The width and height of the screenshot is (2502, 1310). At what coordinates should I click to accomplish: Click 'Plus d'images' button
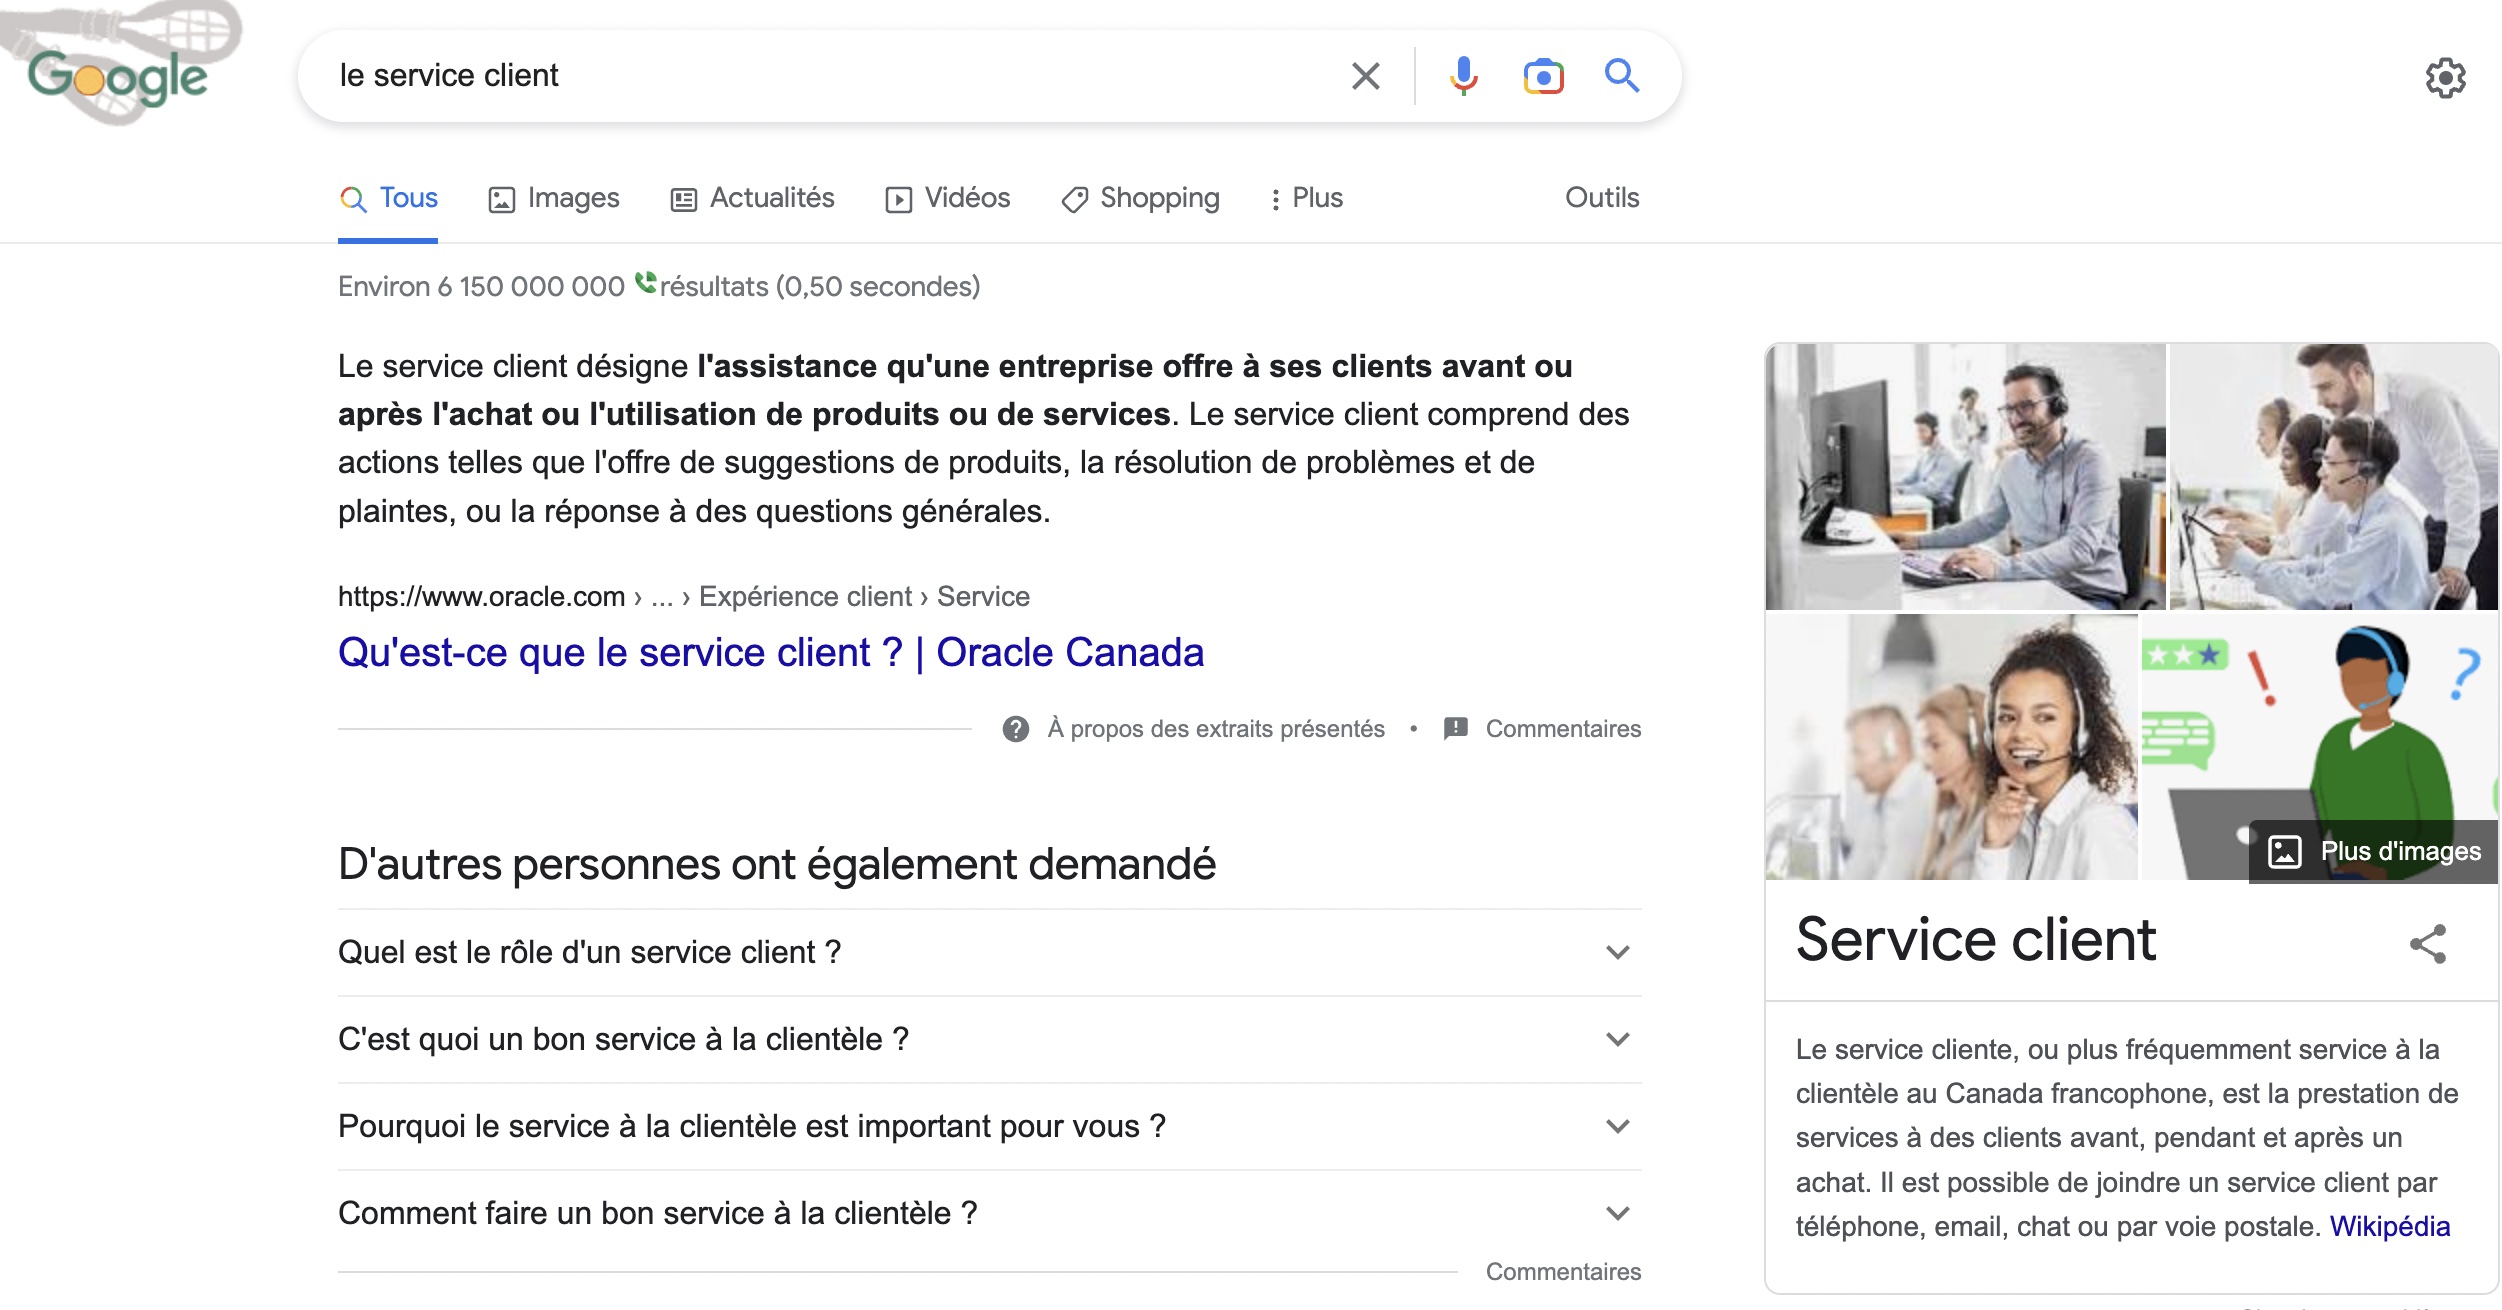click(2373, 852)
